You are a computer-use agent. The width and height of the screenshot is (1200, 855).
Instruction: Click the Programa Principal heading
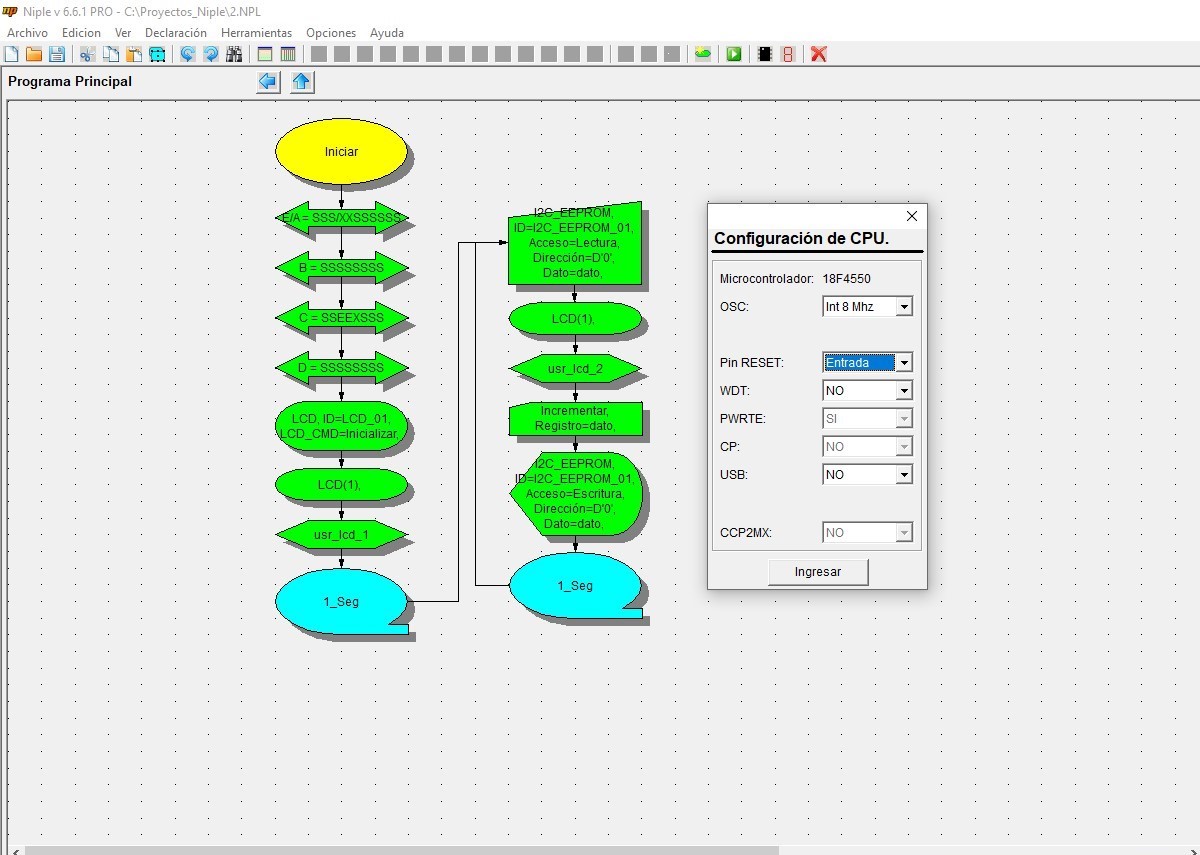pyautogui.click(x=70, y=81)
